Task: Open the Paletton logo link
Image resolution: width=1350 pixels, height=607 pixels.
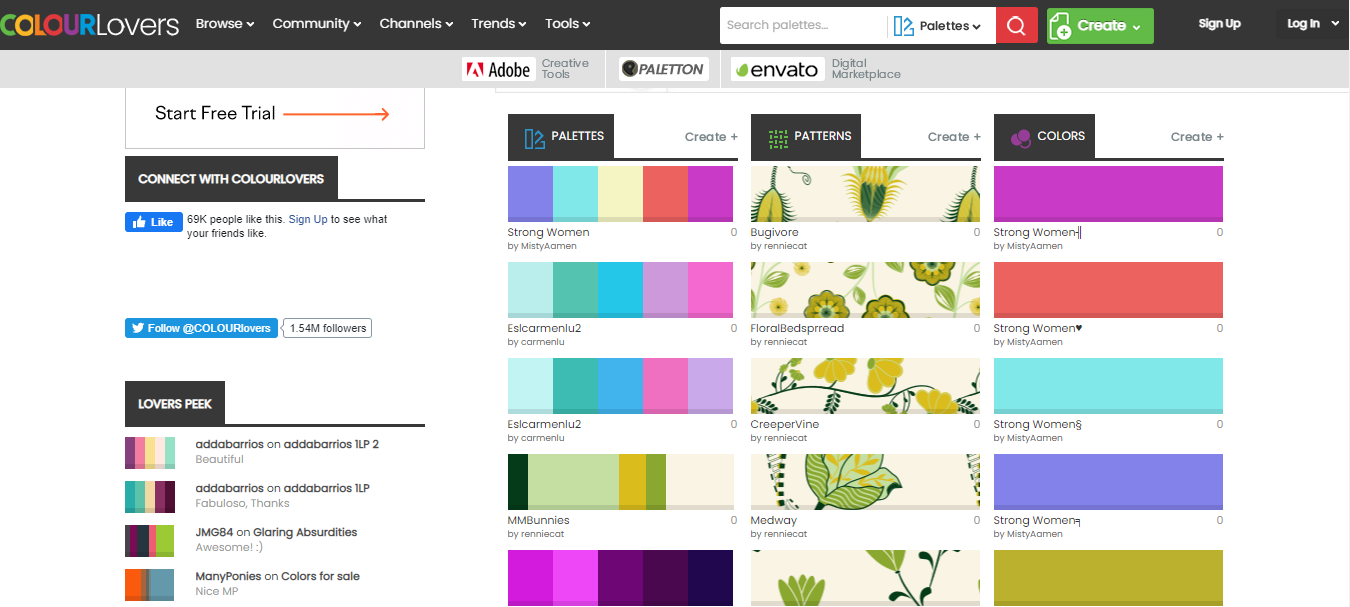Action: click(x=664, y=69)
